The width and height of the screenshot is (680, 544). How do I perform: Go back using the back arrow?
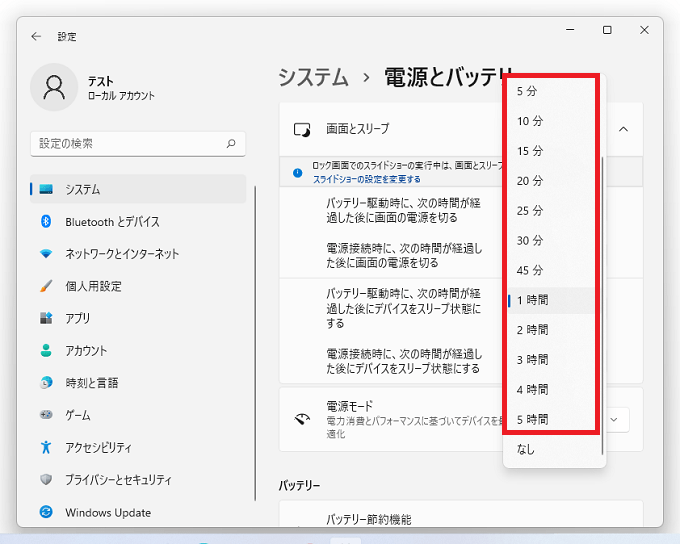36,36
